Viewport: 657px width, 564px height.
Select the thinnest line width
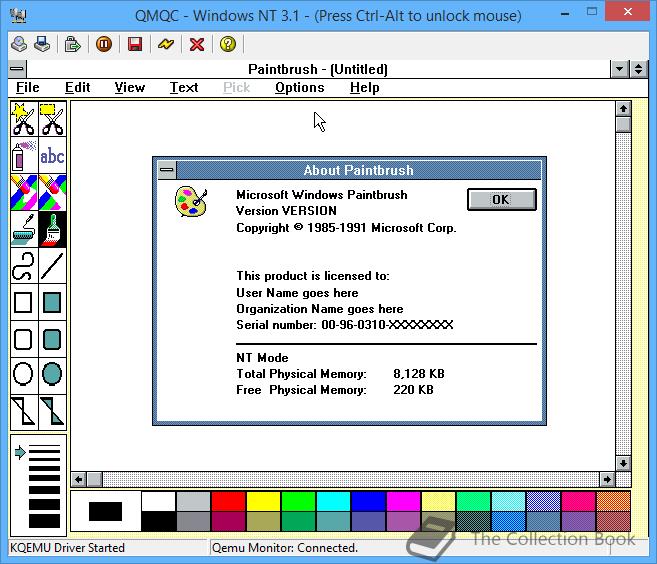coord(44,446)
